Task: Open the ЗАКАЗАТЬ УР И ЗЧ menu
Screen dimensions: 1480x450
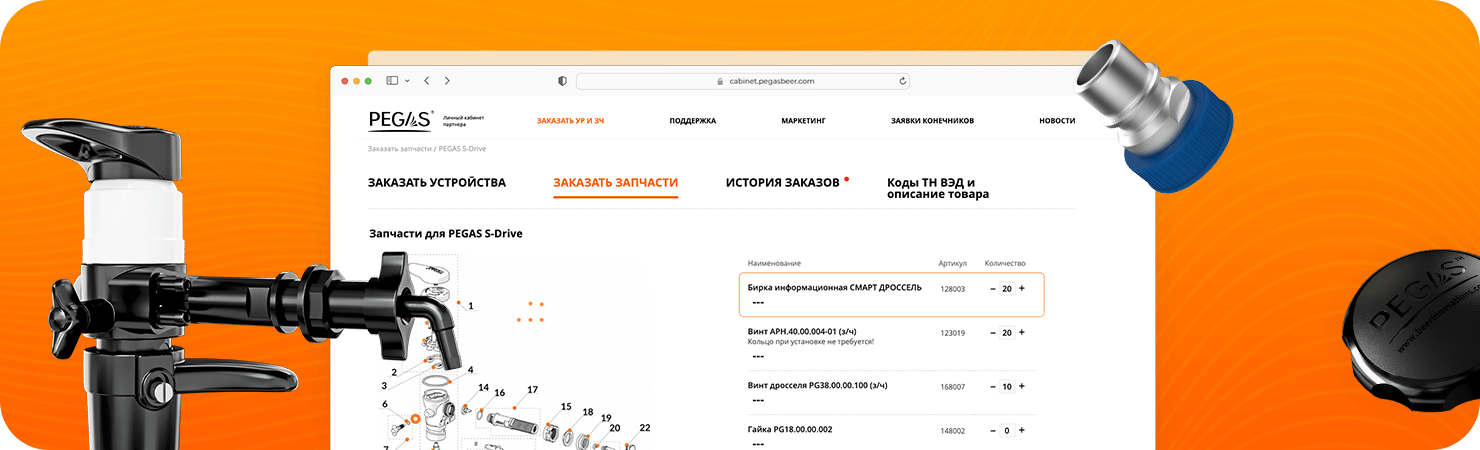Action: click(x=570, y=121)
